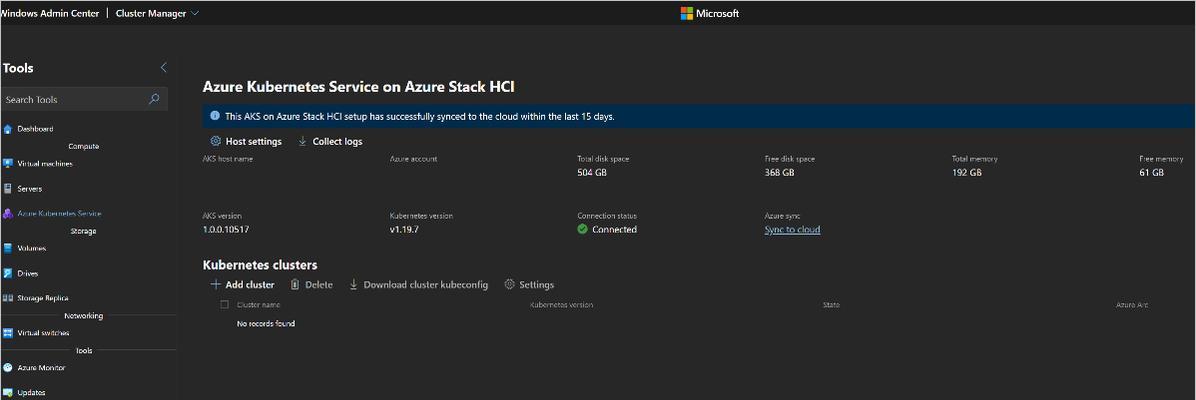Sort by the Kubernetes version column

(x=561, y=305)
